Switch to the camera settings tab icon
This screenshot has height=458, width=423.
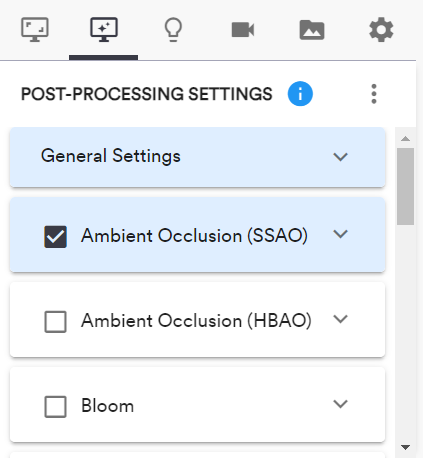coord(243,30)
